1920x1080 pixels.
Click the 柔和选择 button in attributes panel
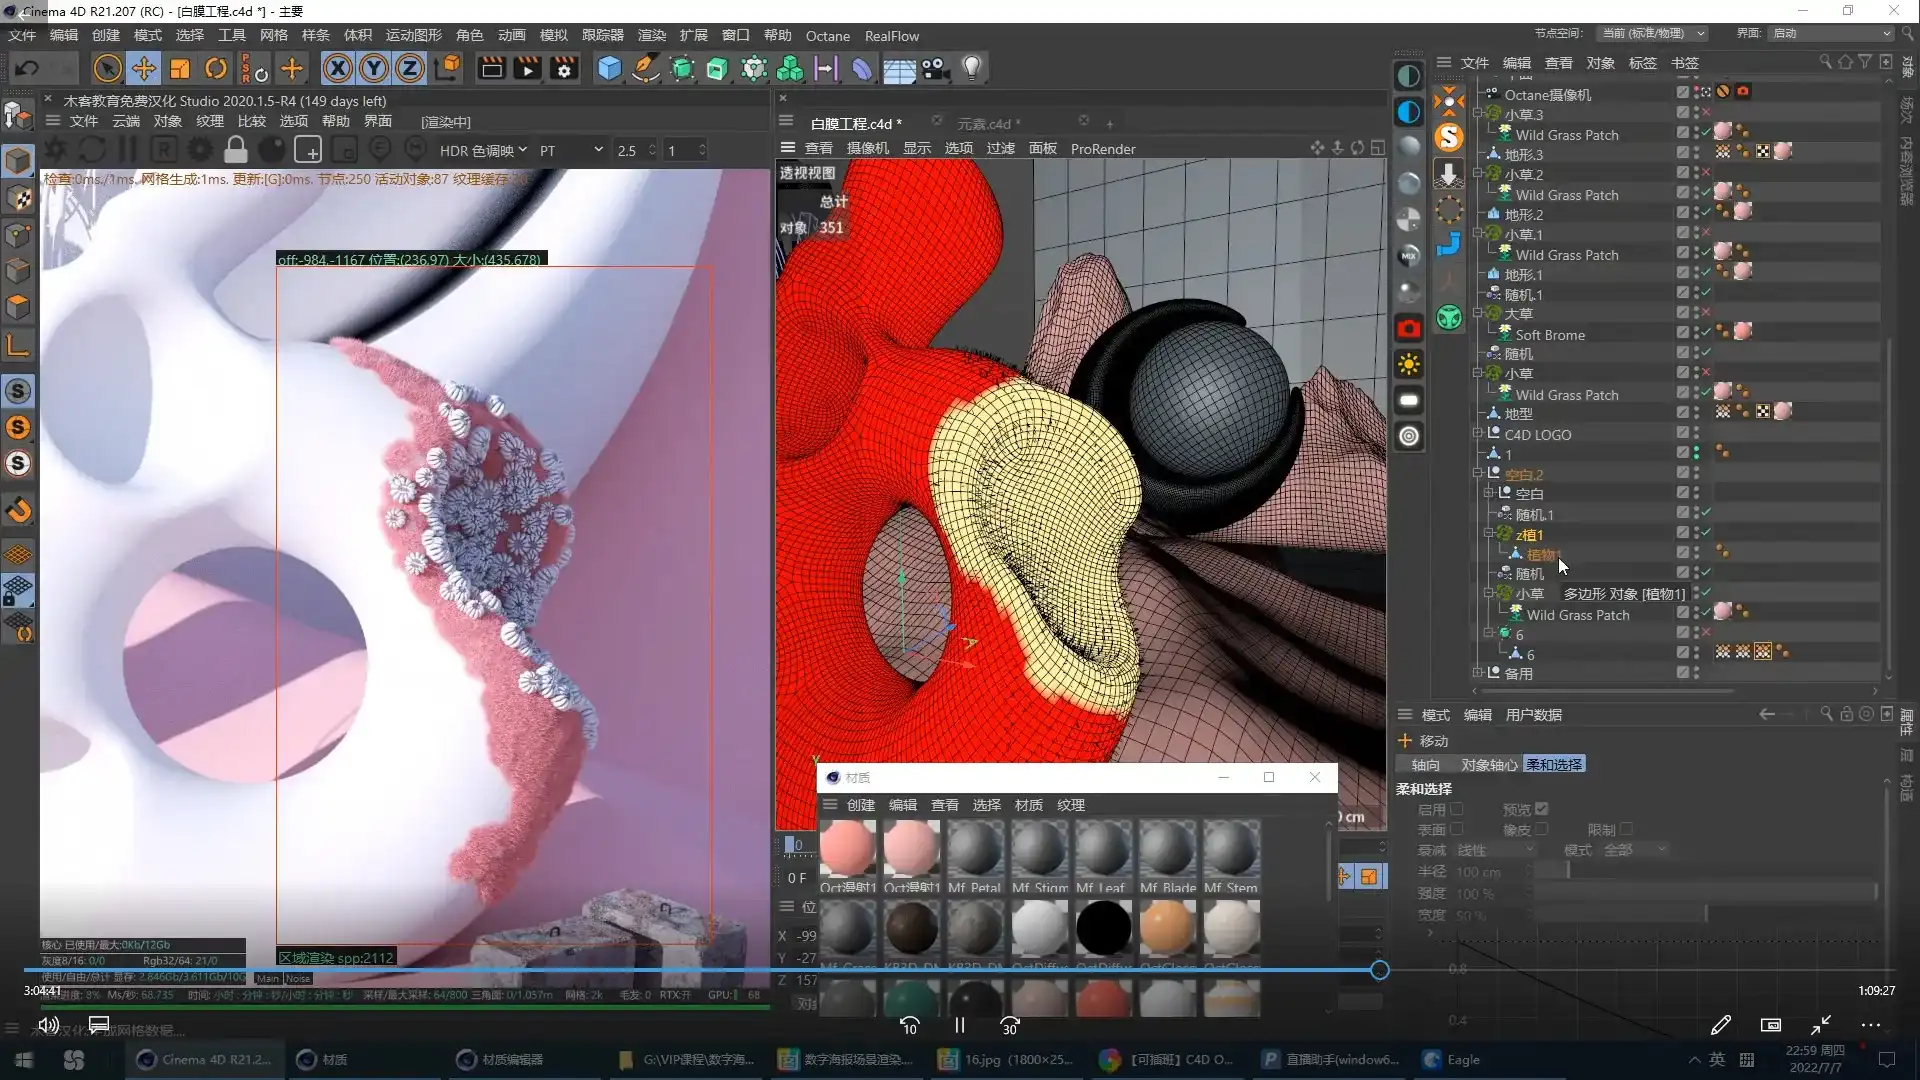point(1554,764)
